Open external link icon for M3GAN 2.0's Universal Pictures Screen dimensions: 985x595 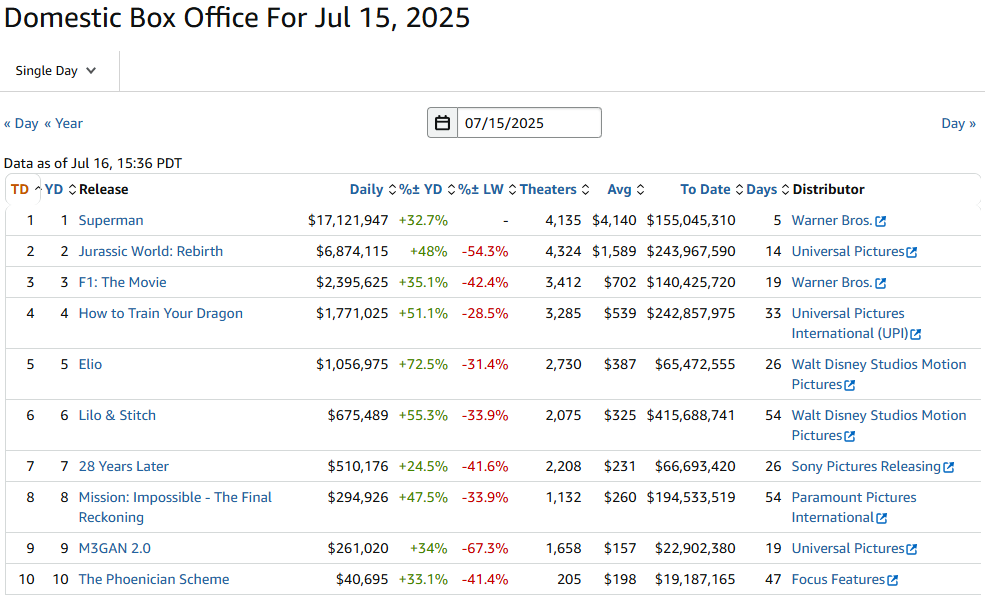click(x=912, y=549)
